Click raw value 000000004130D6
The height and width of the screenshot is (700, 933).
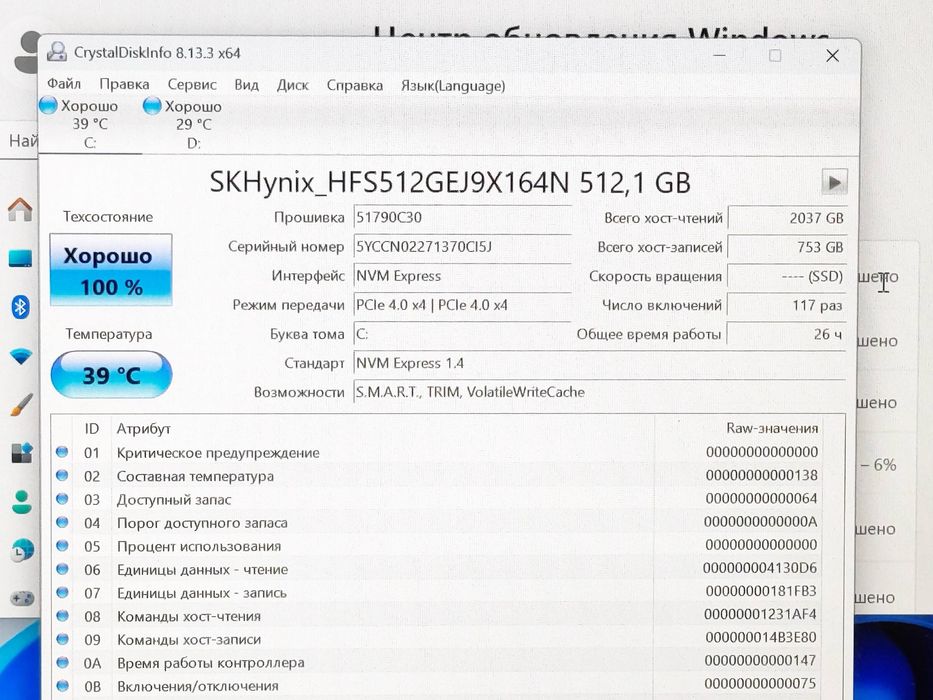point(760,568)
